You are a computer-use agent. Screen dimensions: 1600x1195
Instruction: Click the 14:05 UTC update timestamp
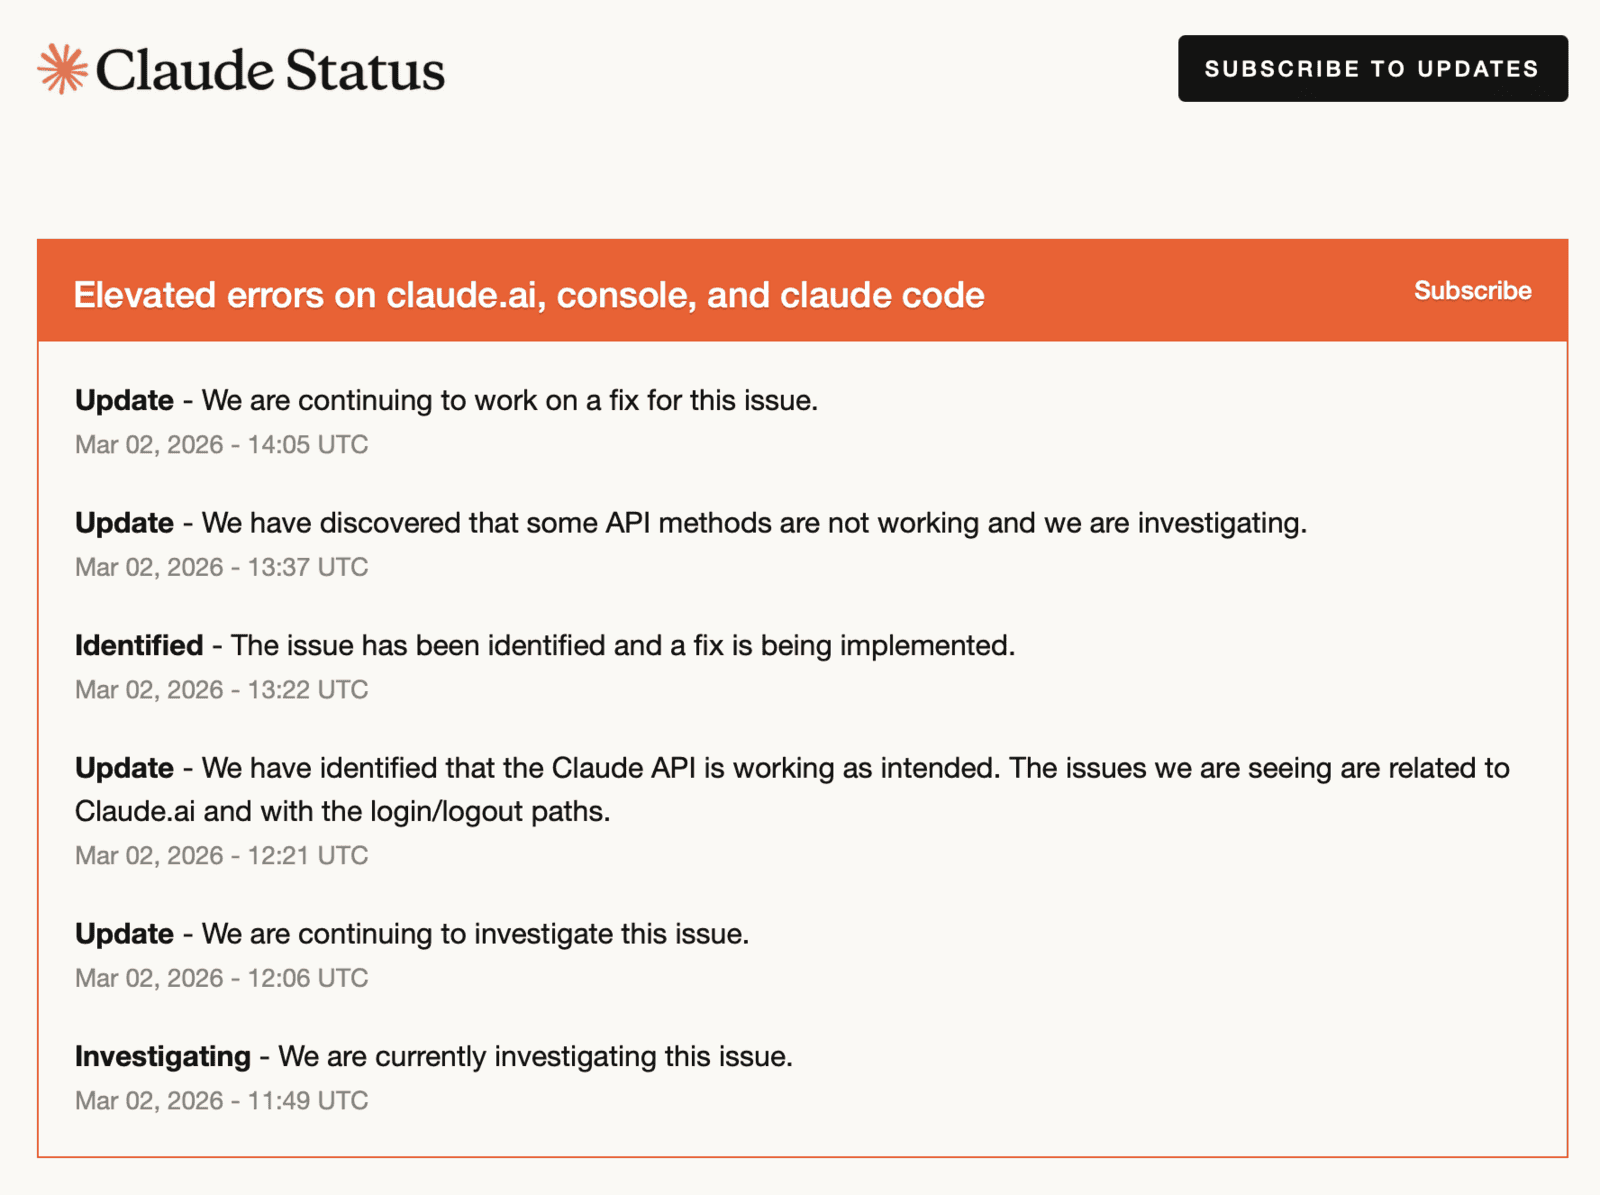[x=221, y=445]
